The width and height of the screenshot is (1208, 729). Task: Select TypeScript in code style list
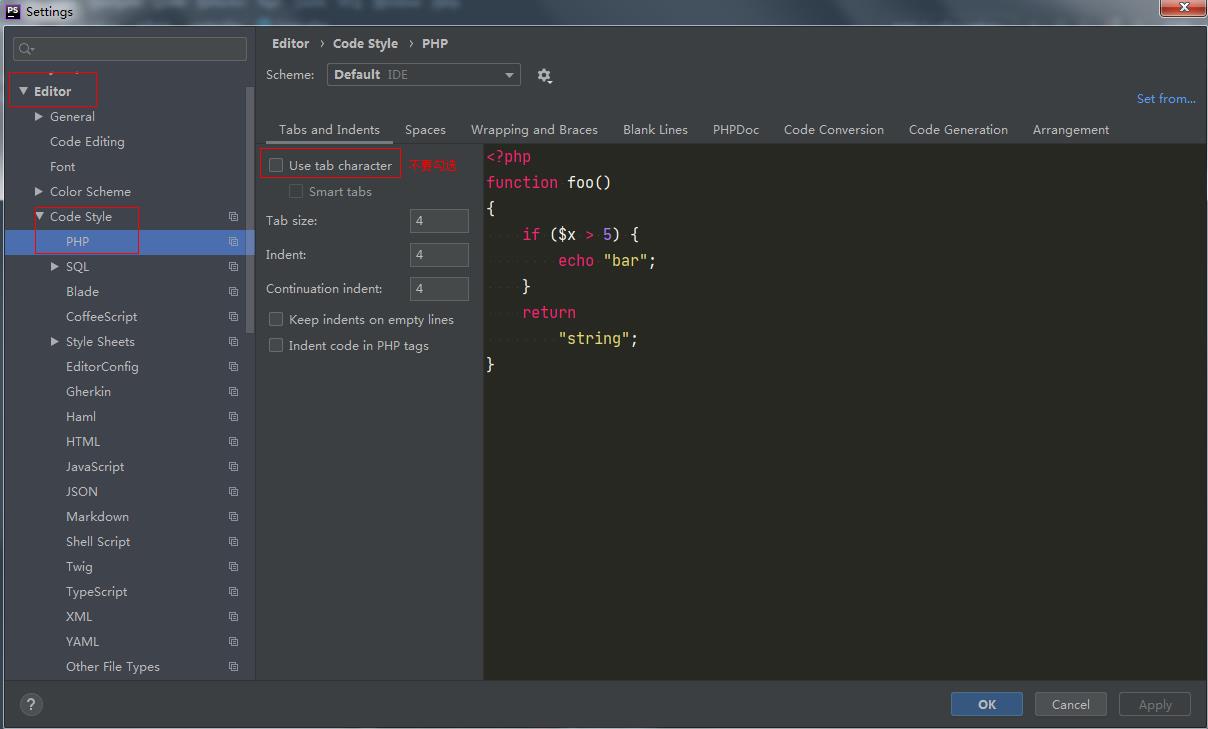[96, 592]
